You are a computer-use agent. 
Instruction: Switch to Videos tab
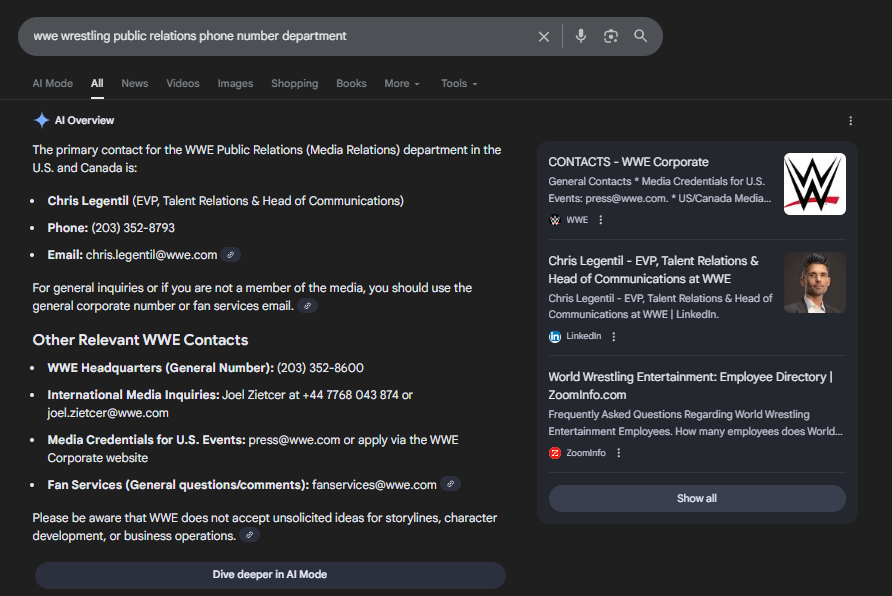[x=183, y=84]
